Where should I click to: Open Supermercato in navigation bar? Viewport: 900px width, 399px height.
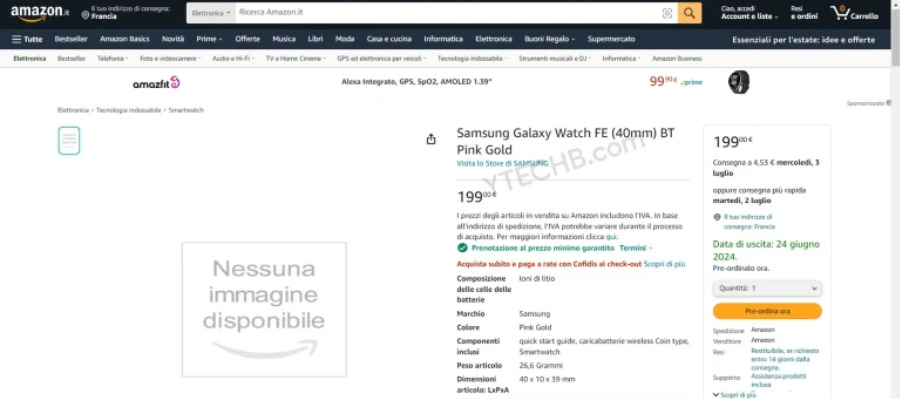[x=611, y=39]
